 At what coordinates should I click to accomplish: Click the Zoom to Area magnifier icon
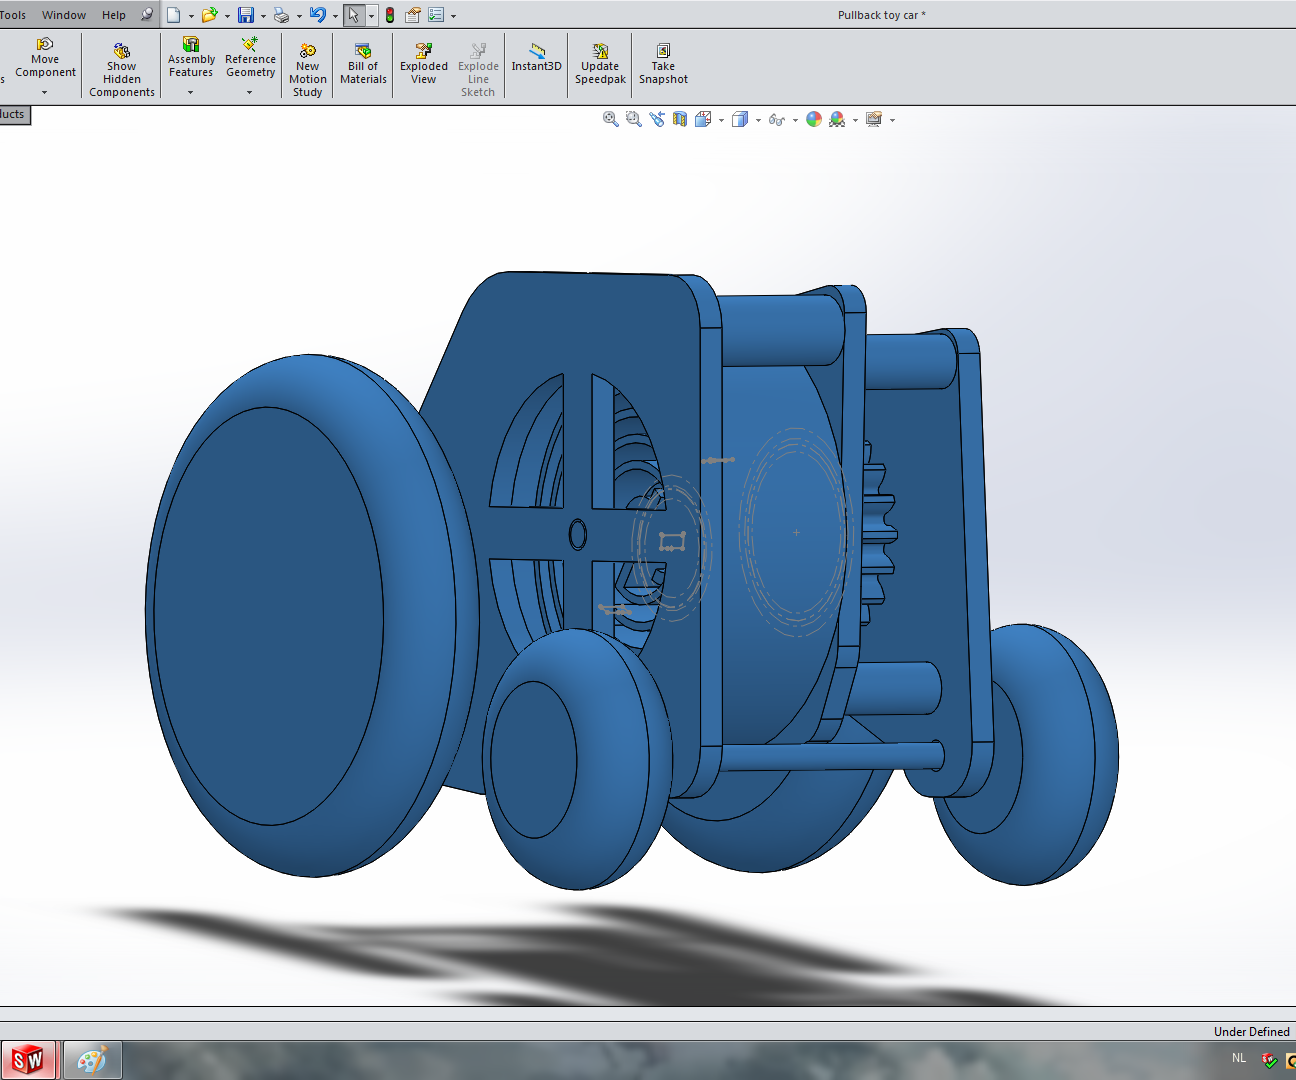634,119
